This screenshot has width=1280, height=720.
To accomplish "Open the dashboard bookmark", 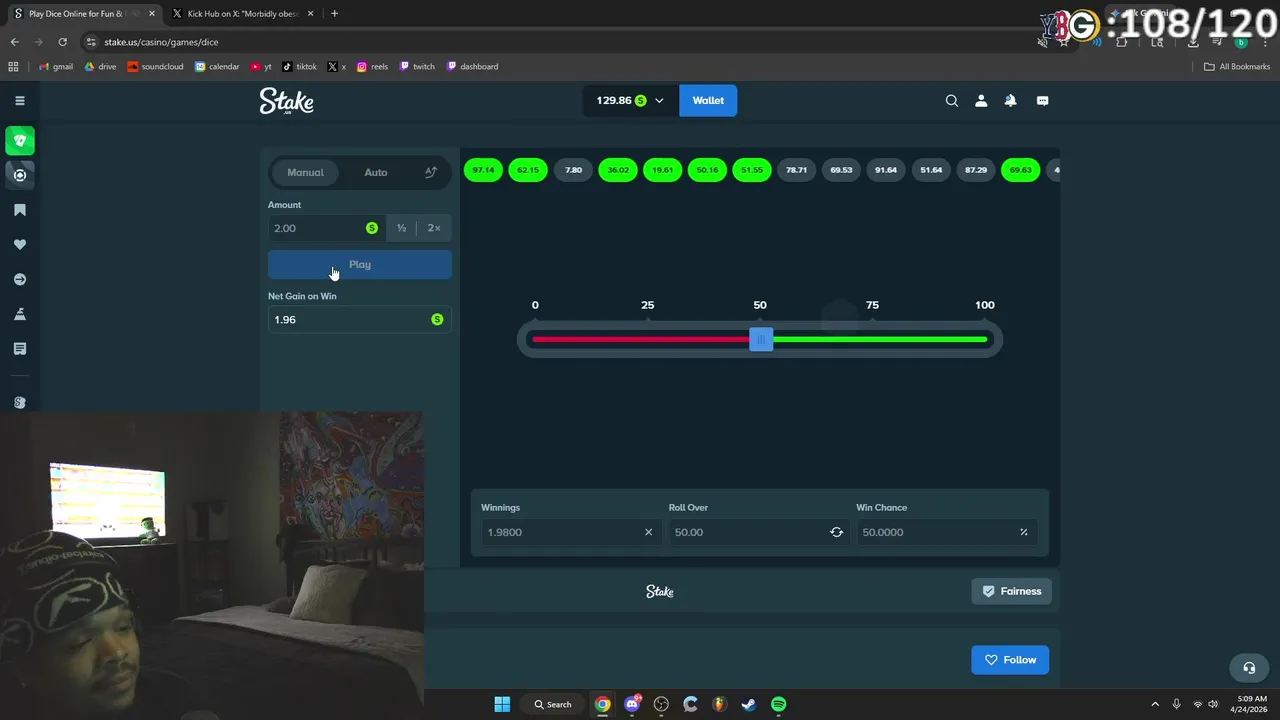I will pyautogui.click(x=472, y=67).
